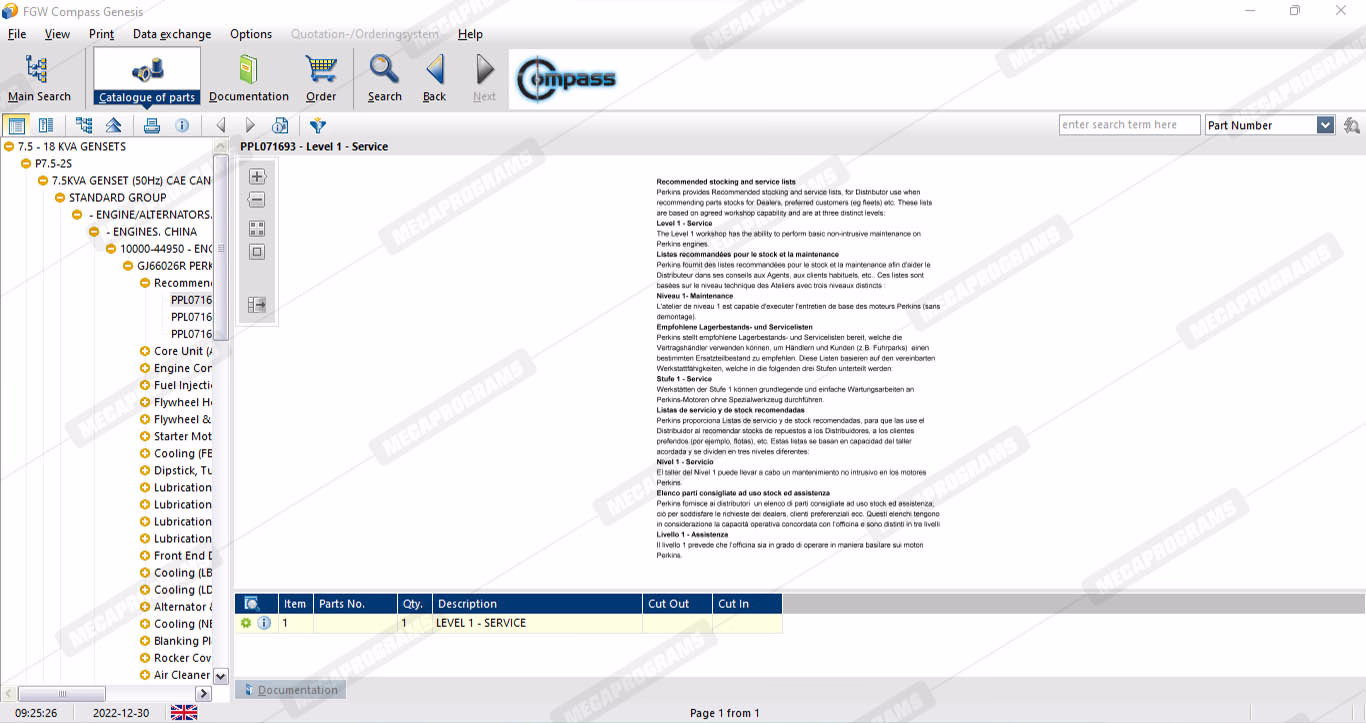This screenshot has height=723, width=1366.
Task: Click the single-square full view icon
Action: point(257,252)
